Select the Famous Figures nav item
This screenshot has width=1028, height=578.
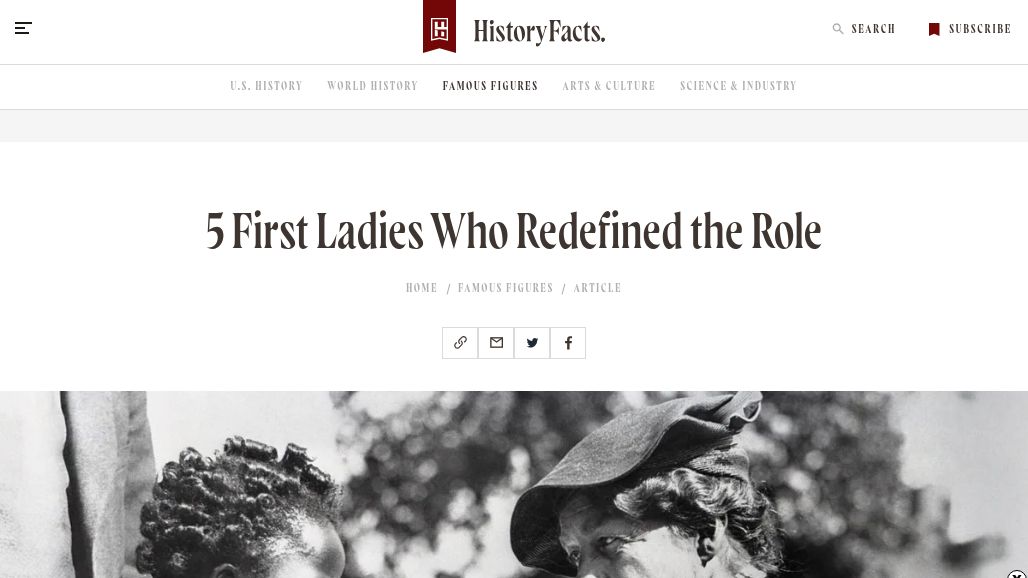click(490, 86)
